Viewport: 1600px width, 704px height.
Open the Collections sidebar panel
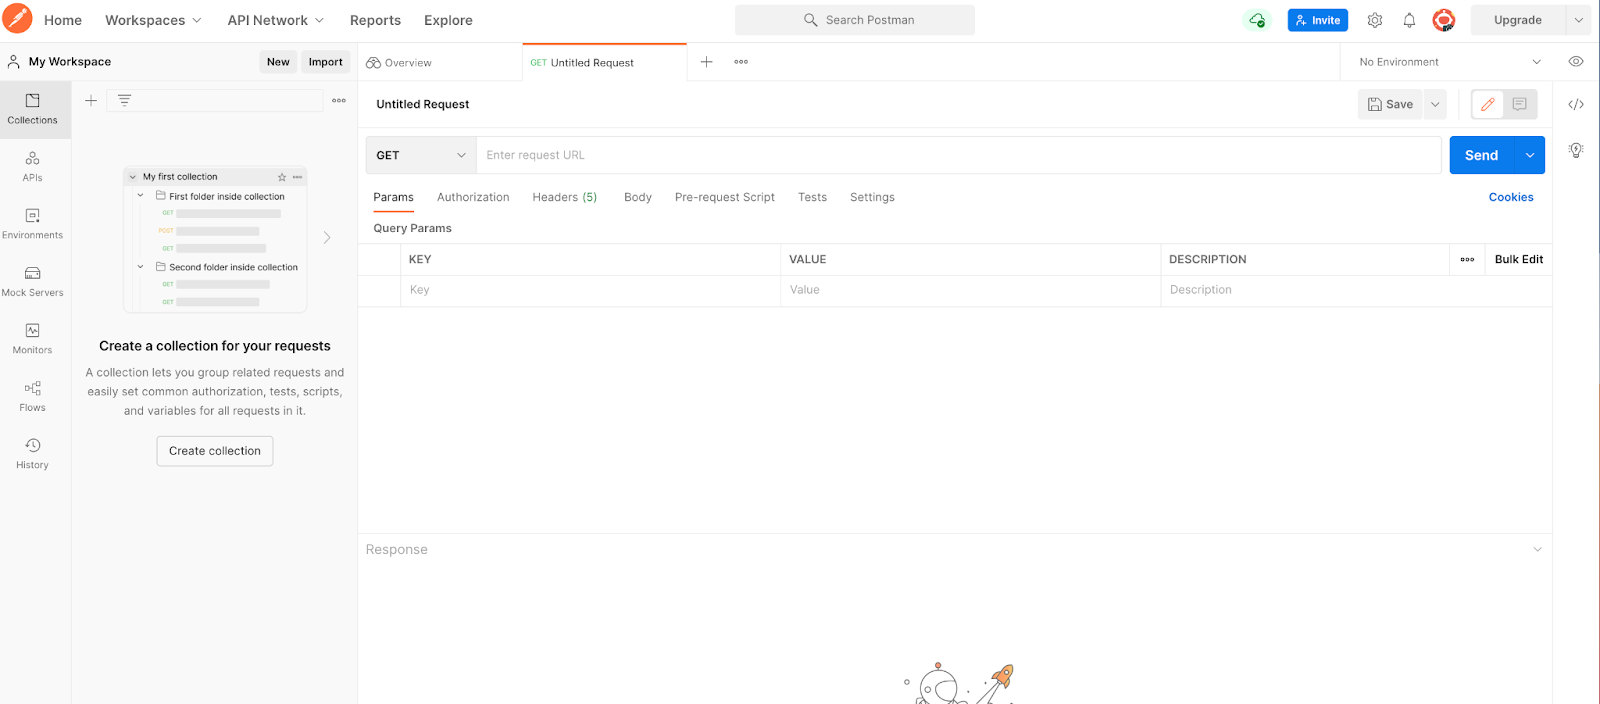click(x=33, y=109)
